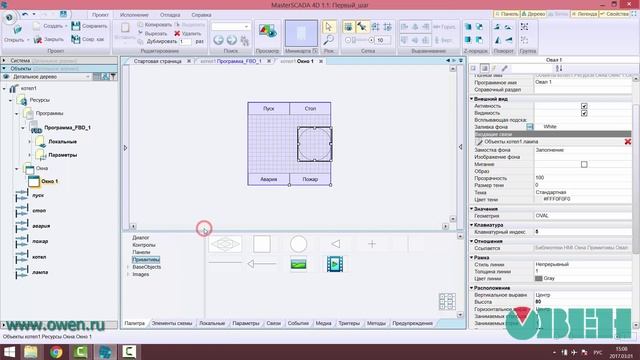The image size is (640, 360).
Task: Open the Отладка ribbon tab
Action: click(x=170, y=15)
